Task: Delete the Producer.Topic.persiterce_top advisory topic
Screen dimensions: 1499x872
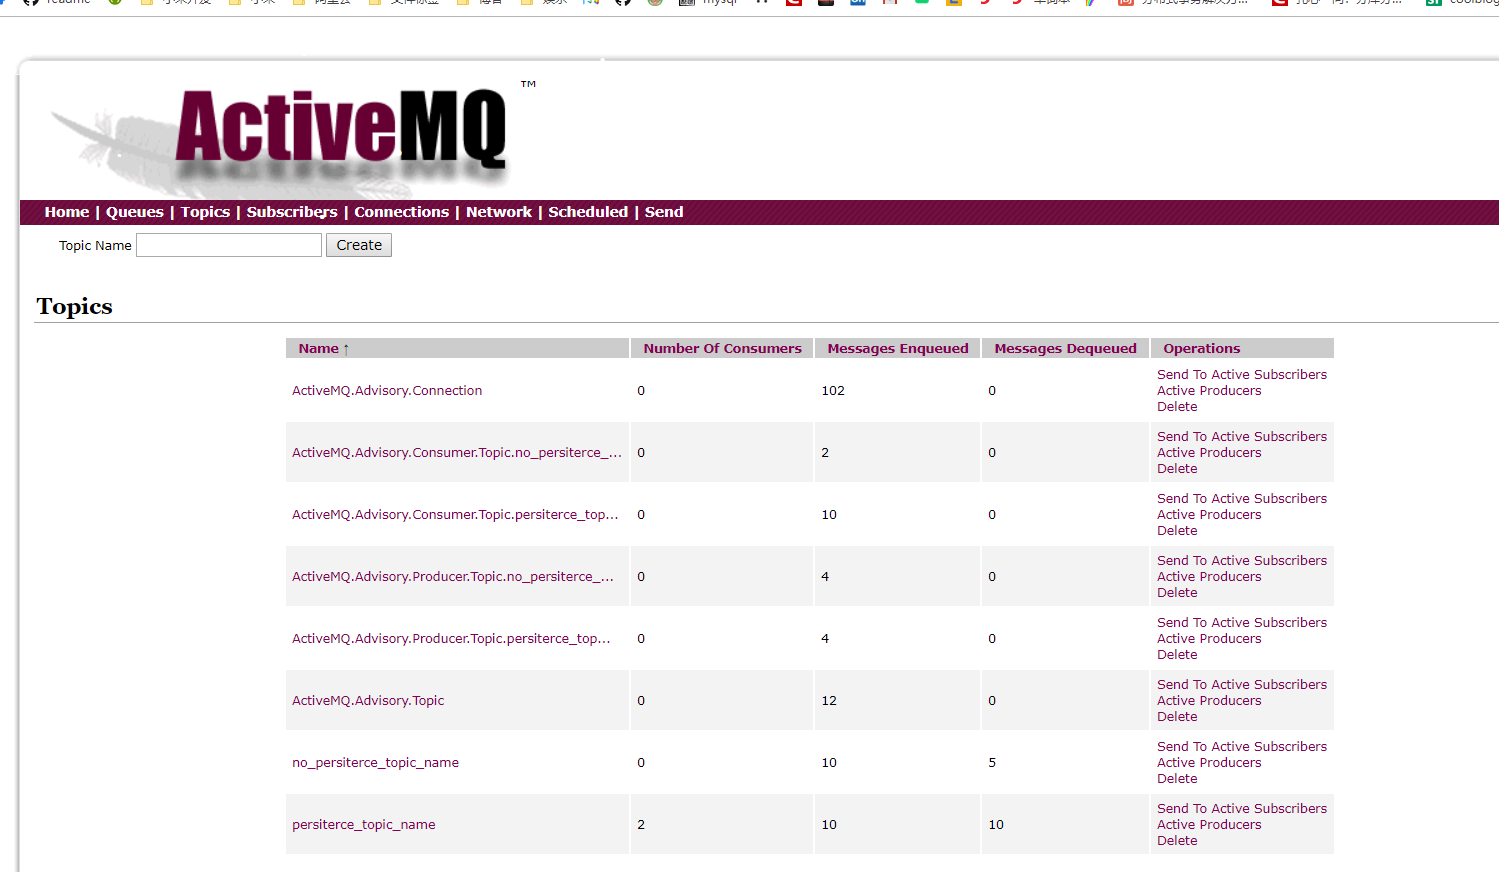Action: pos(1177,655)
